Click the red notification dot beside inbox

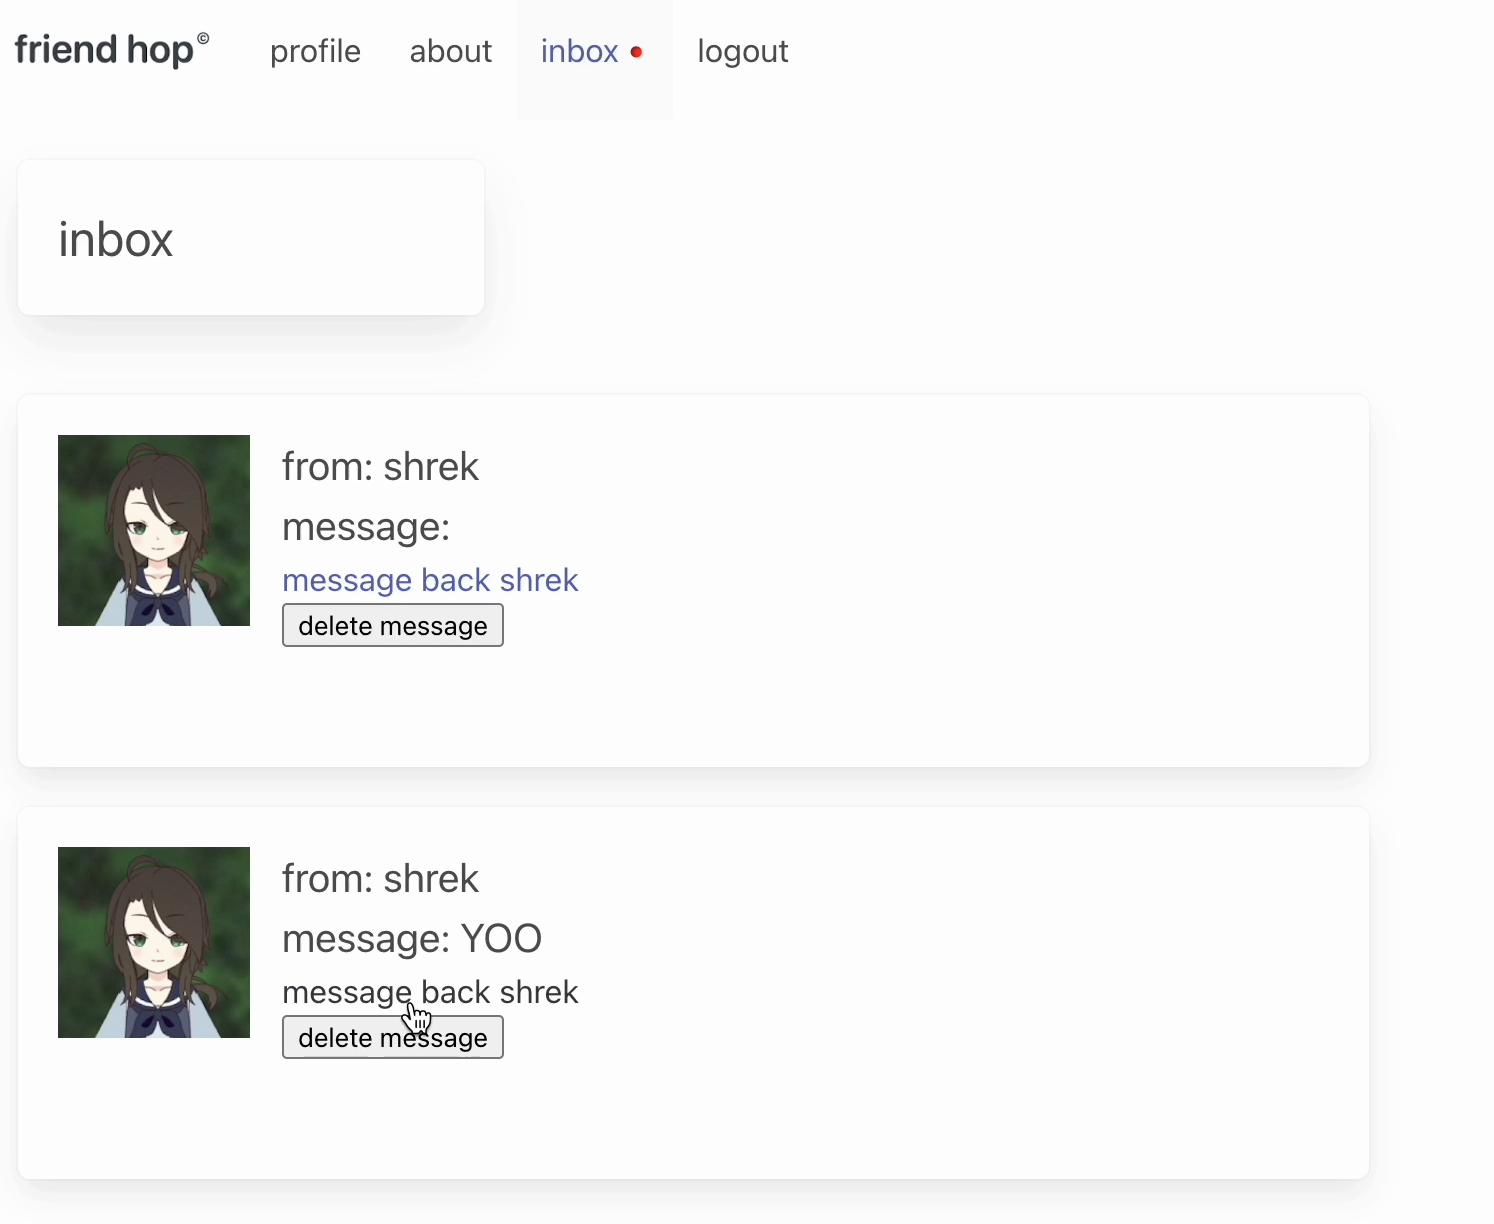(x=636, y=52)
